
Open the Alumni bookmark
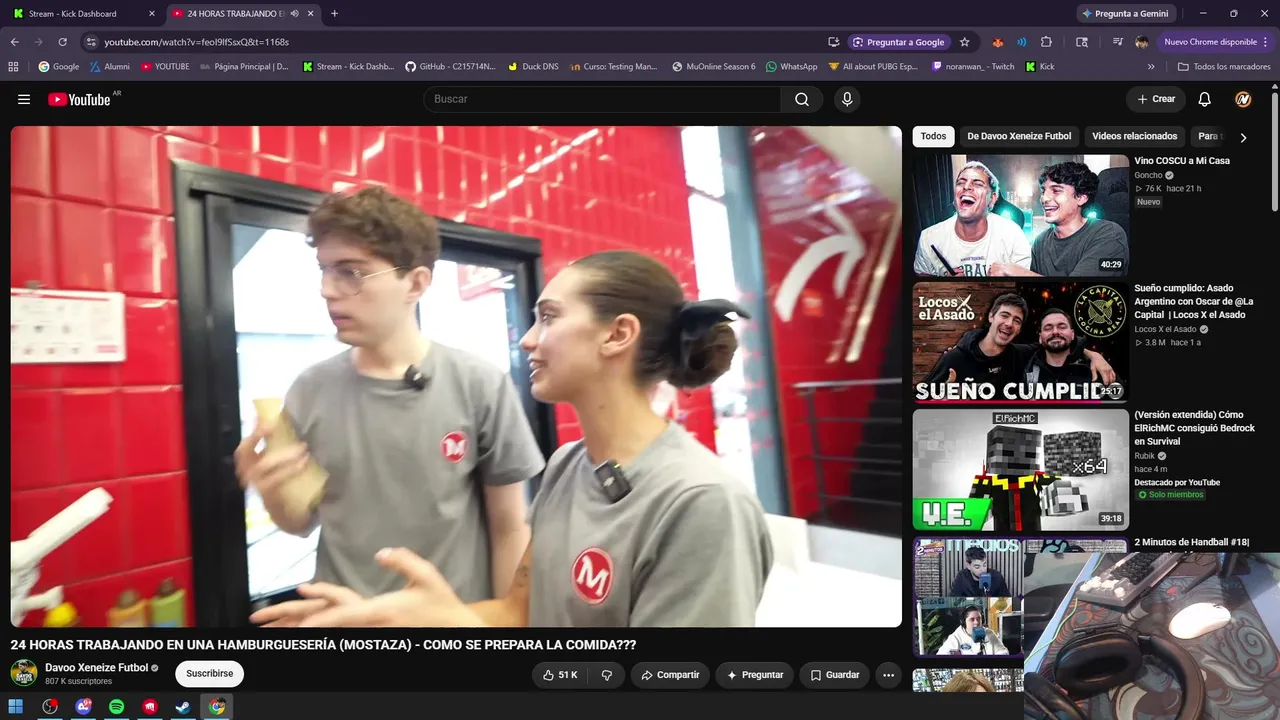pyautogui.click(x=109, y=67)
